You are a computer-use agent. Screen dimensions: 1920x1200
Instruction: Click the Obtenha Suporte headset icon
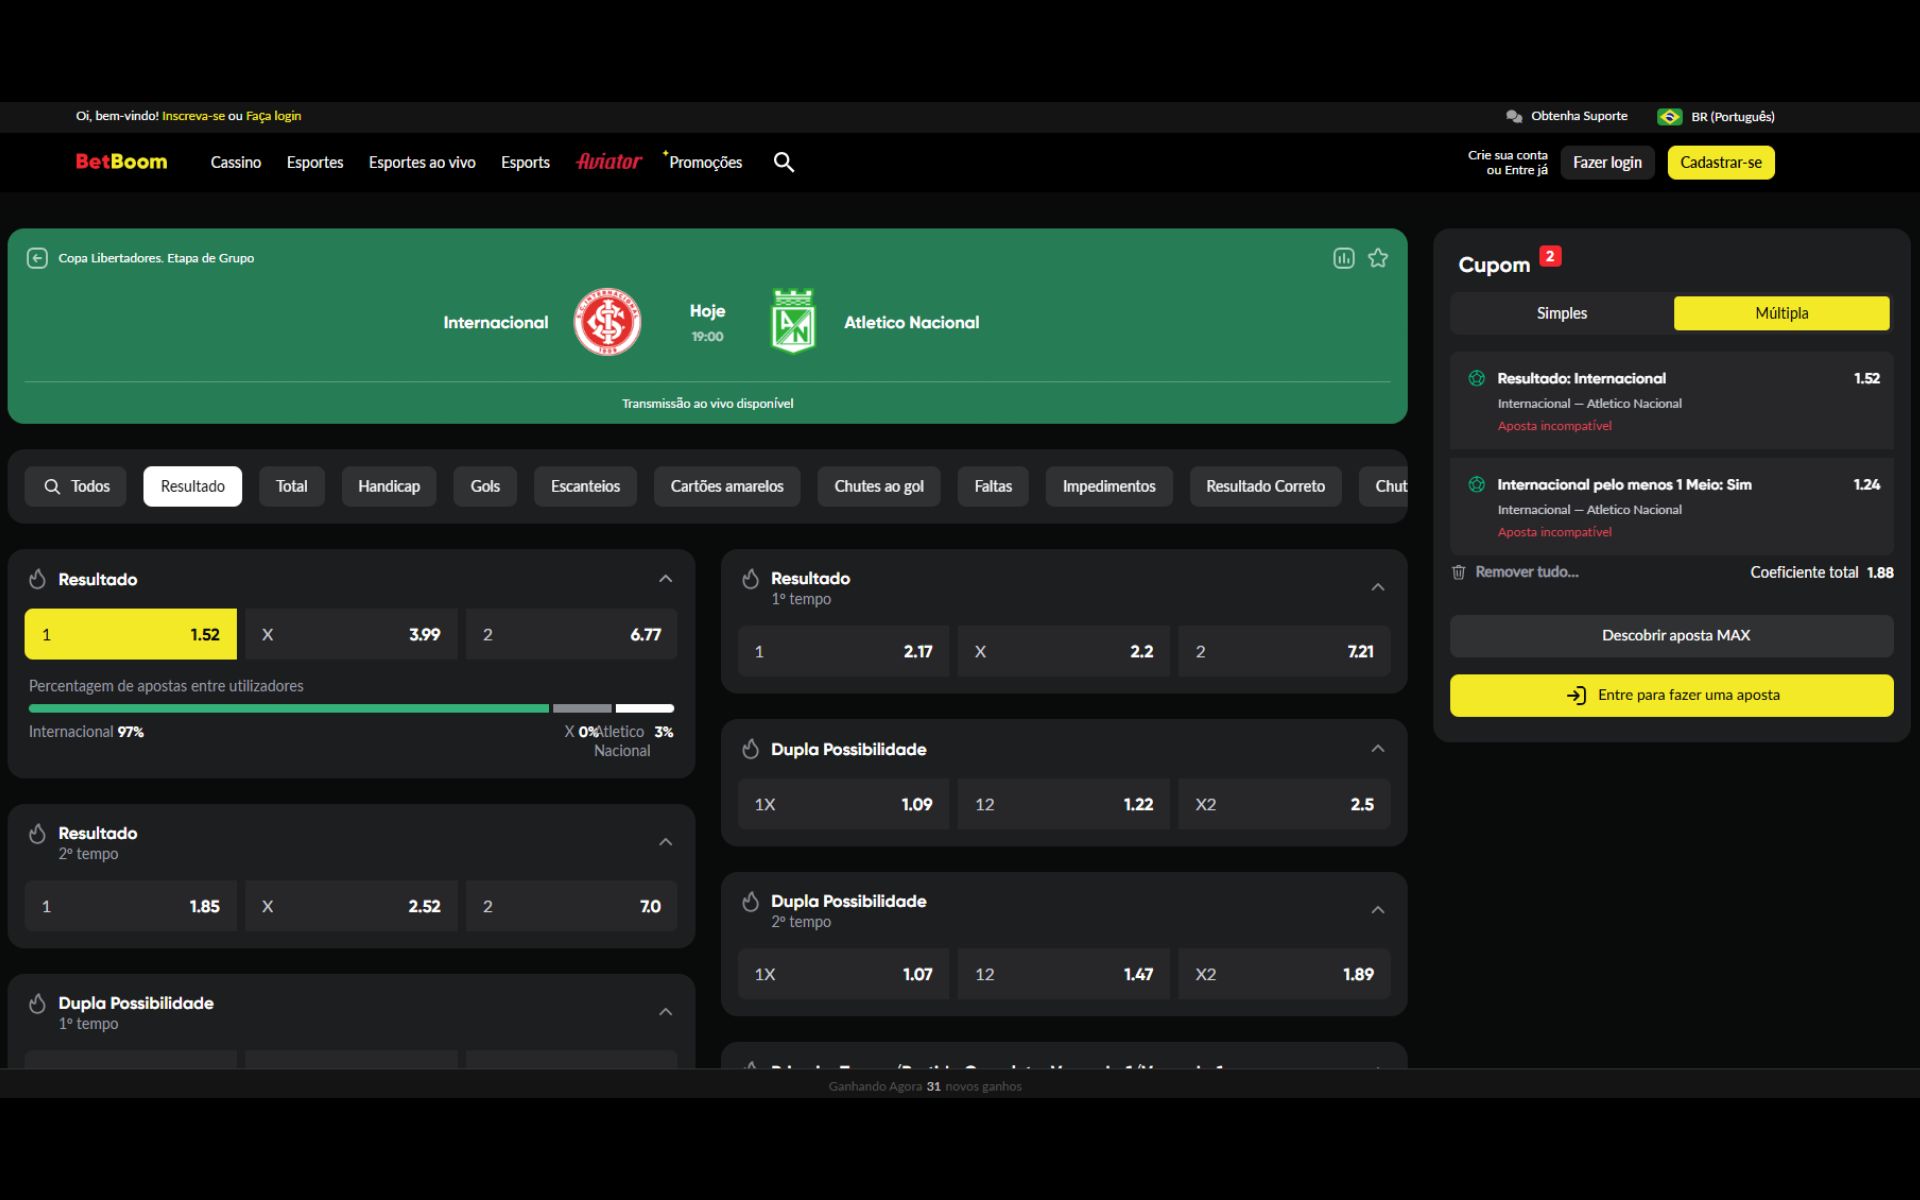pos(1513,116)
